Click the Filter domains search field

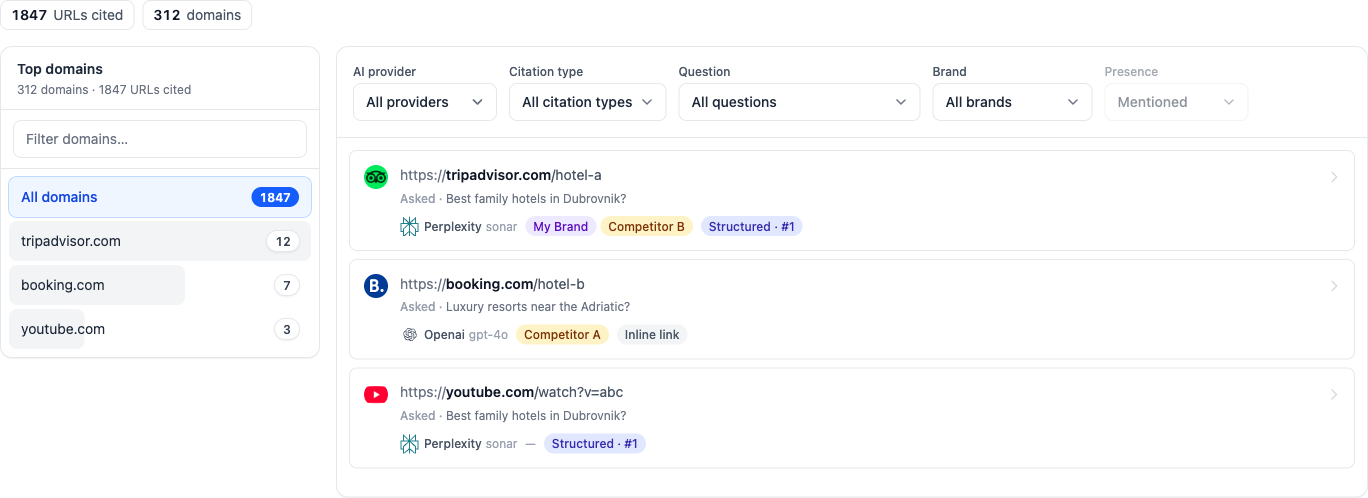[160, 139]
